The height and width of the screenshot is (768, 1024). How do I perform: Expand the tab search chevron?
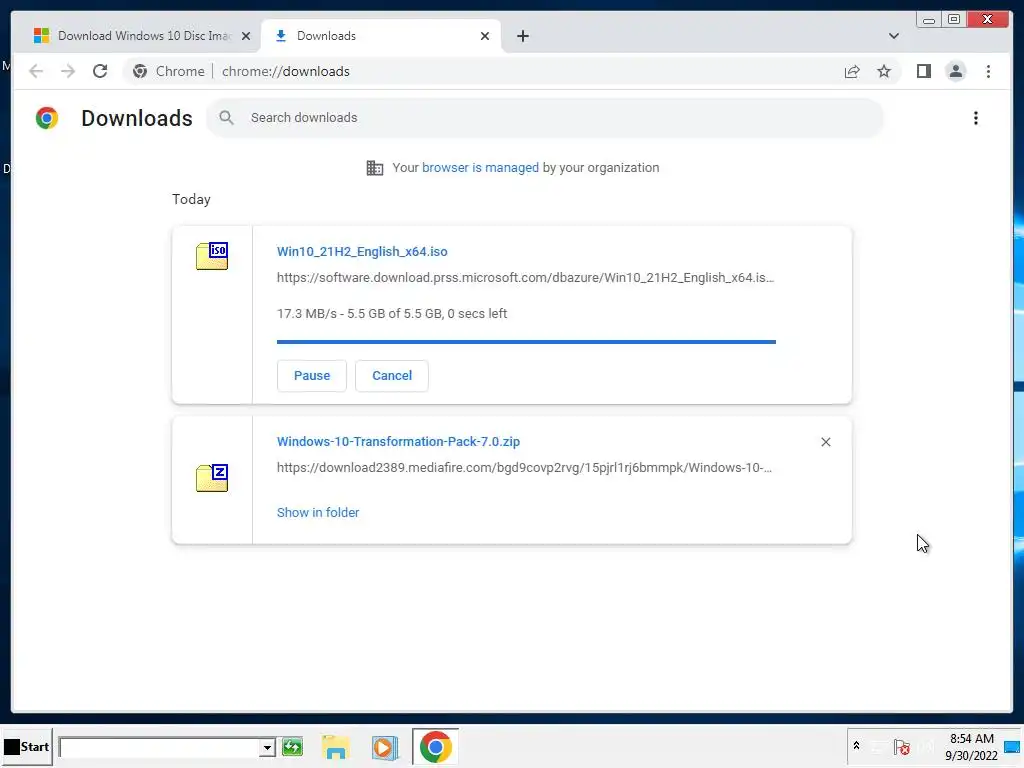click(x=893, y=36)
